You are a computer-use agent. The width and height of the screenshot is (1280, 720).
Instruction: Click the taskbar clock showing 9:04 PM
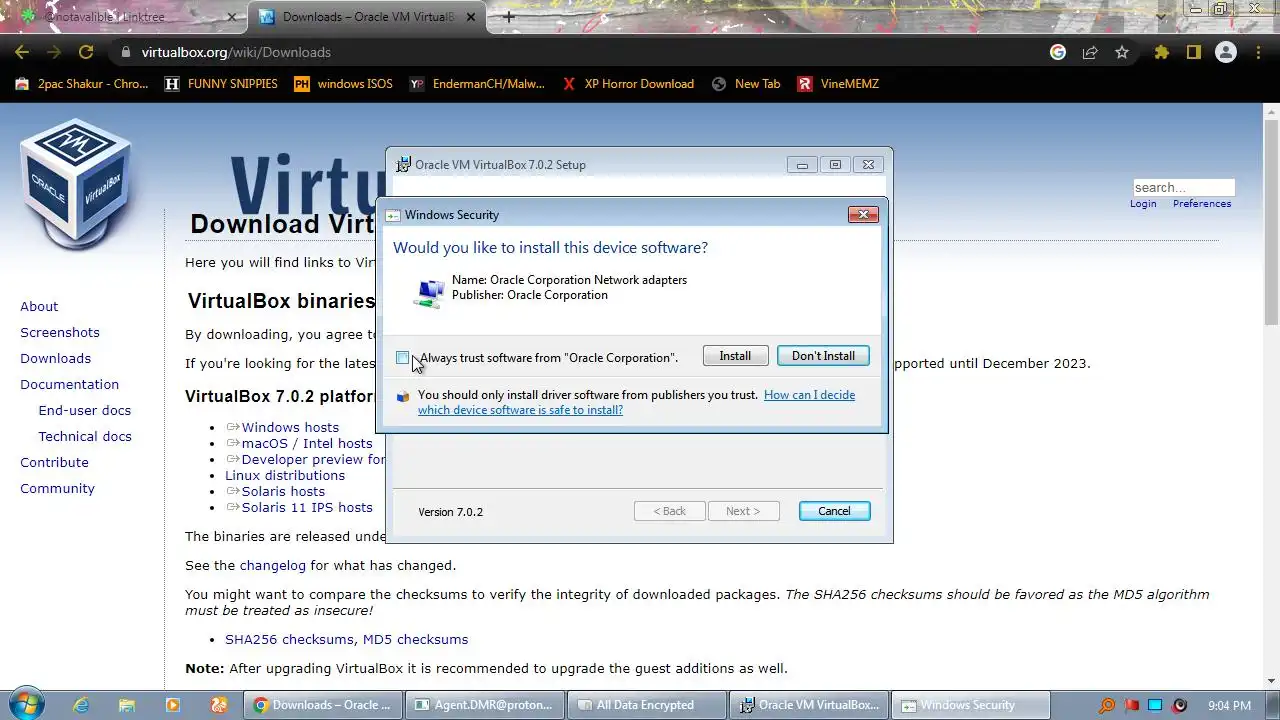pos(1229,705)
